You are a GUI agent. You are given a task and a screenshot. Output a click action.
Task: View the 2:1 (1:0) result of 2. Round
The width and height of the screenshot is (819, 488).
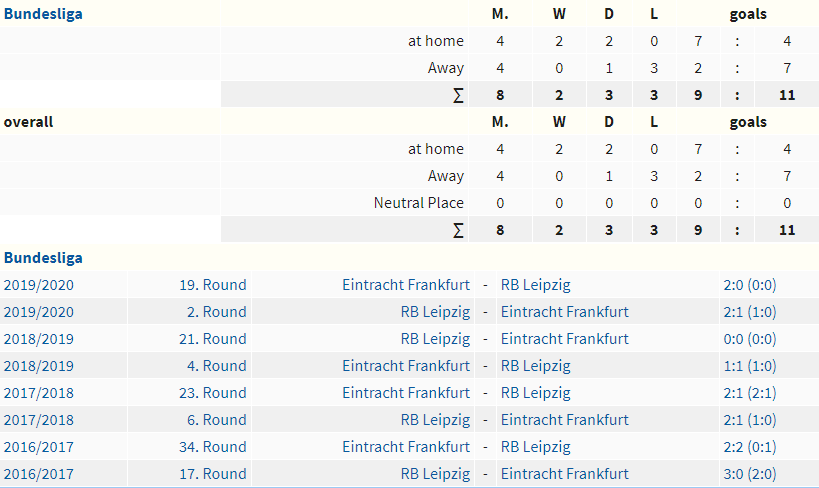[750, 312]
